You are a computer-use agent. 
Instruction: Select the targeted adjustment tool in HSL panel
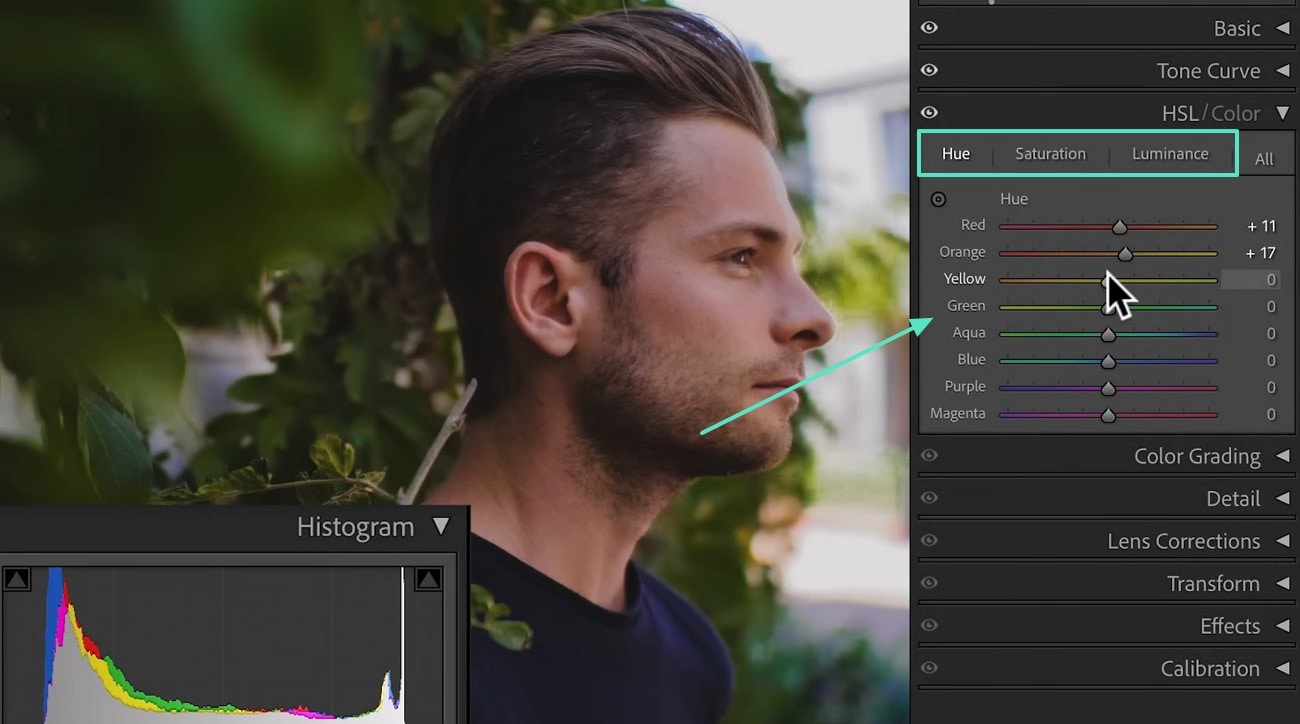tap(938, 199)
